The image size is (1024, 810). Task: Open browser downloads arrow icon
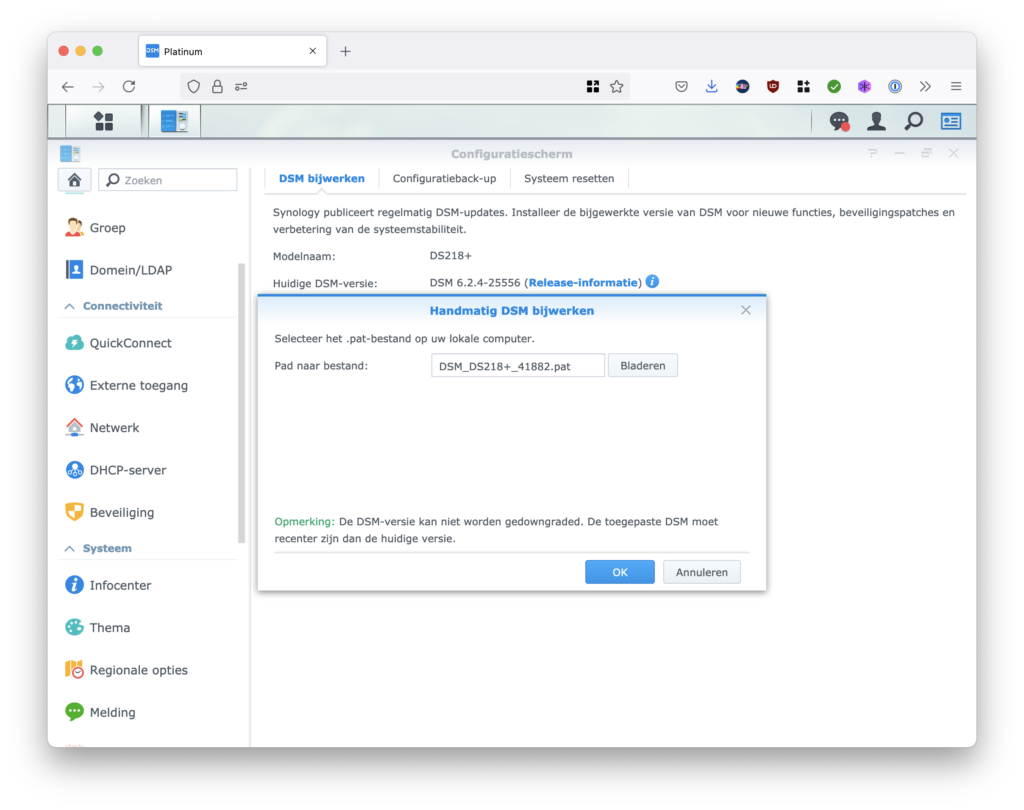click(x=711, y=86)
